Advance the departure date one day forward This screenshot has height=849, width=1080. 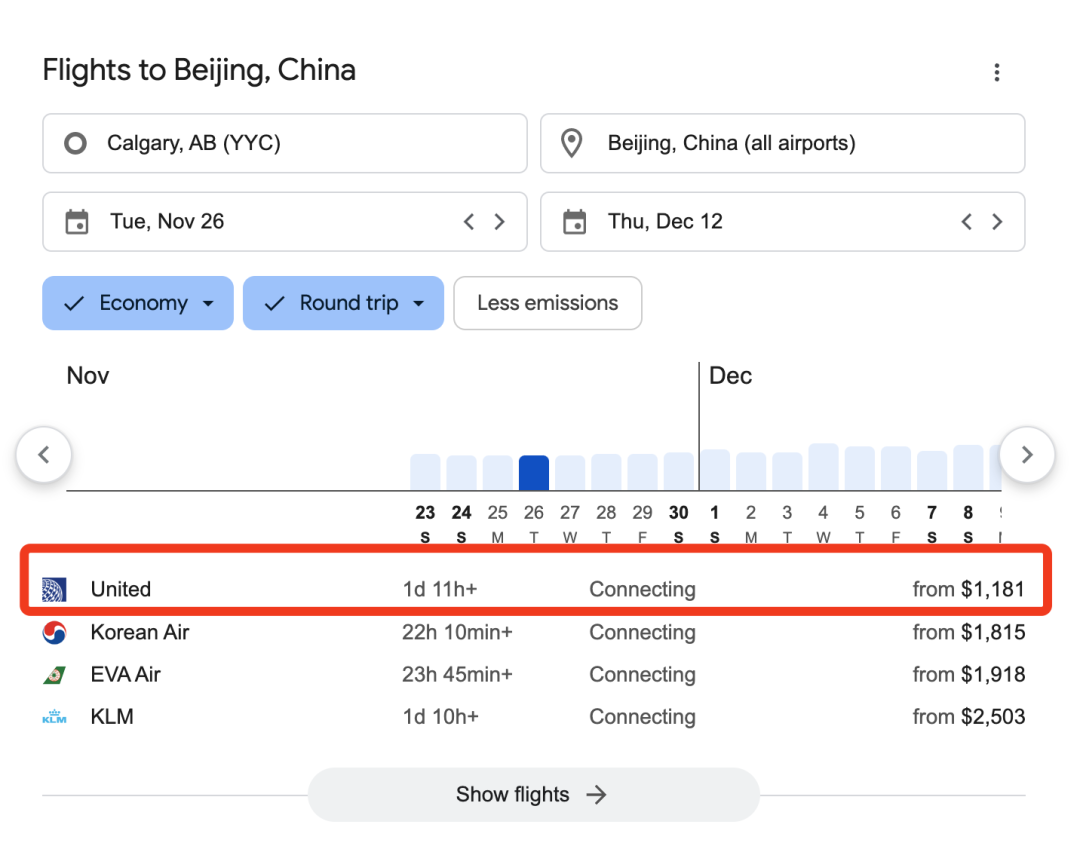[500, 222]
